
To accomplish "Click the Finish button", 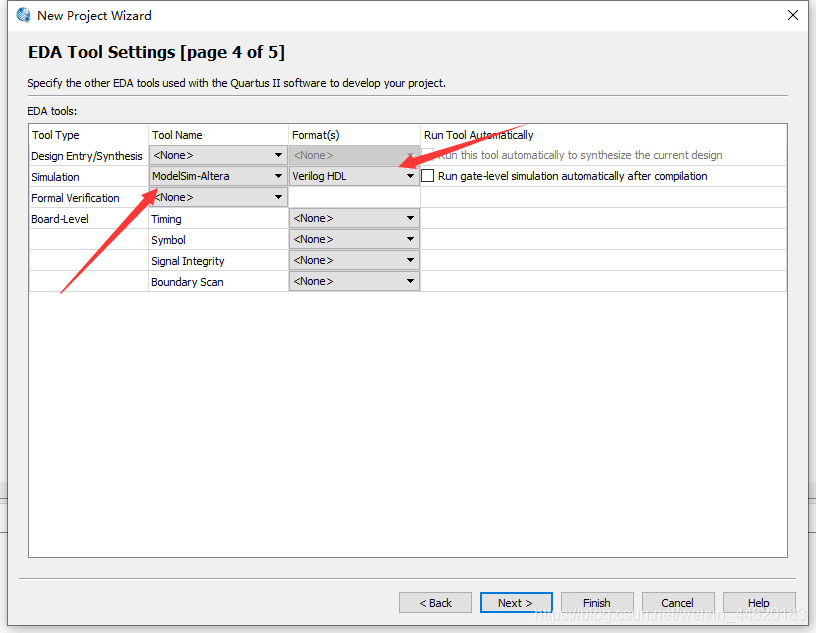I will (x=597, y=603).
